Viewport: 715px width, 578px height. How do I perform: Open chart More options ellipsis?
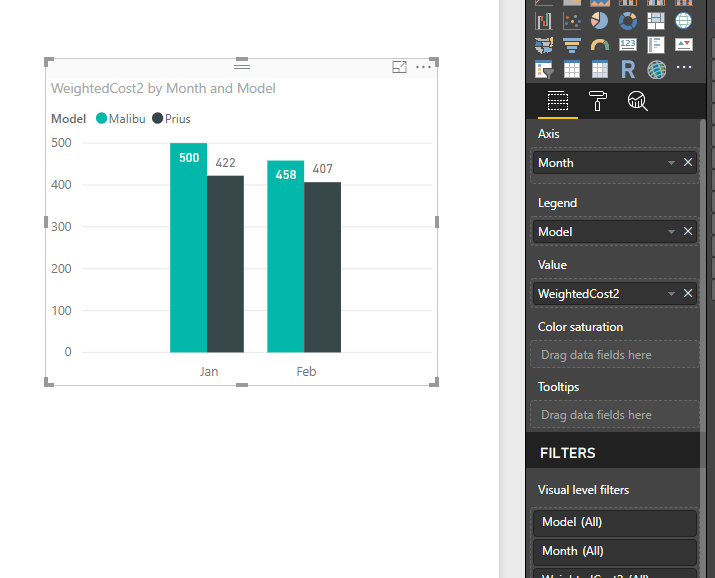[x=424, y=67]
